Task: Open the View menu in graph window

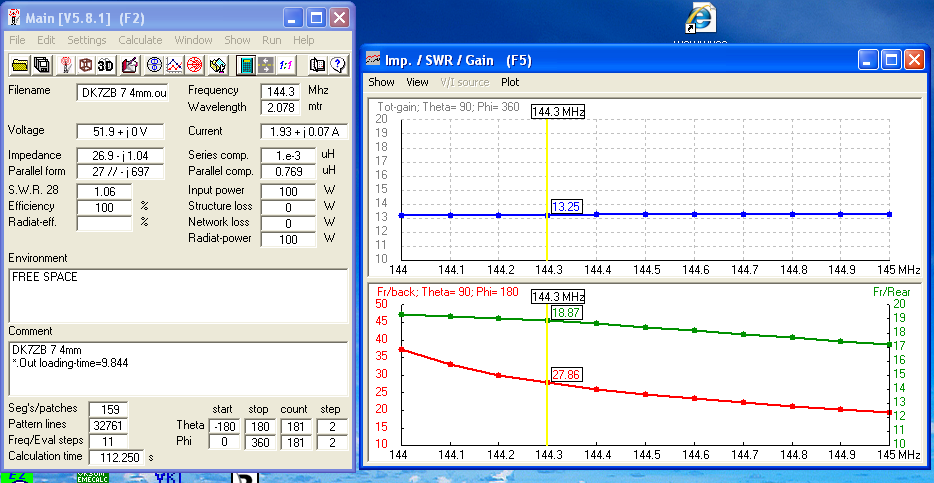Action: [417, 82]
